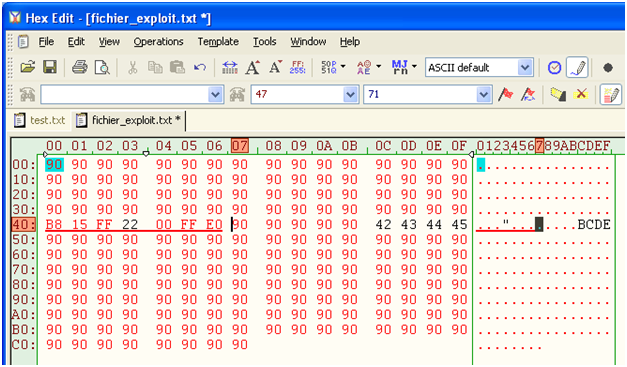Image resolution: width=627 pixels, height=367 pixels.
Task: Click the binoculars icon beside the 47 field
Action: [237, 95]
